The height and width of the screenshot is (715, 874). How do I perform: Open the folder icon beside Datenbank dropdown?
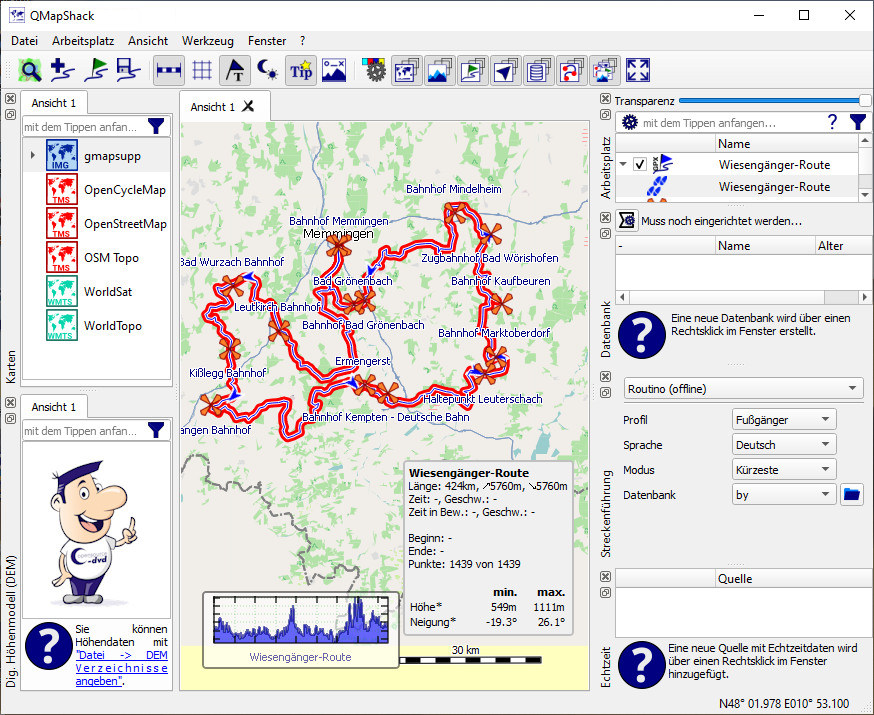pyautogui.click(x=851, y=494)
